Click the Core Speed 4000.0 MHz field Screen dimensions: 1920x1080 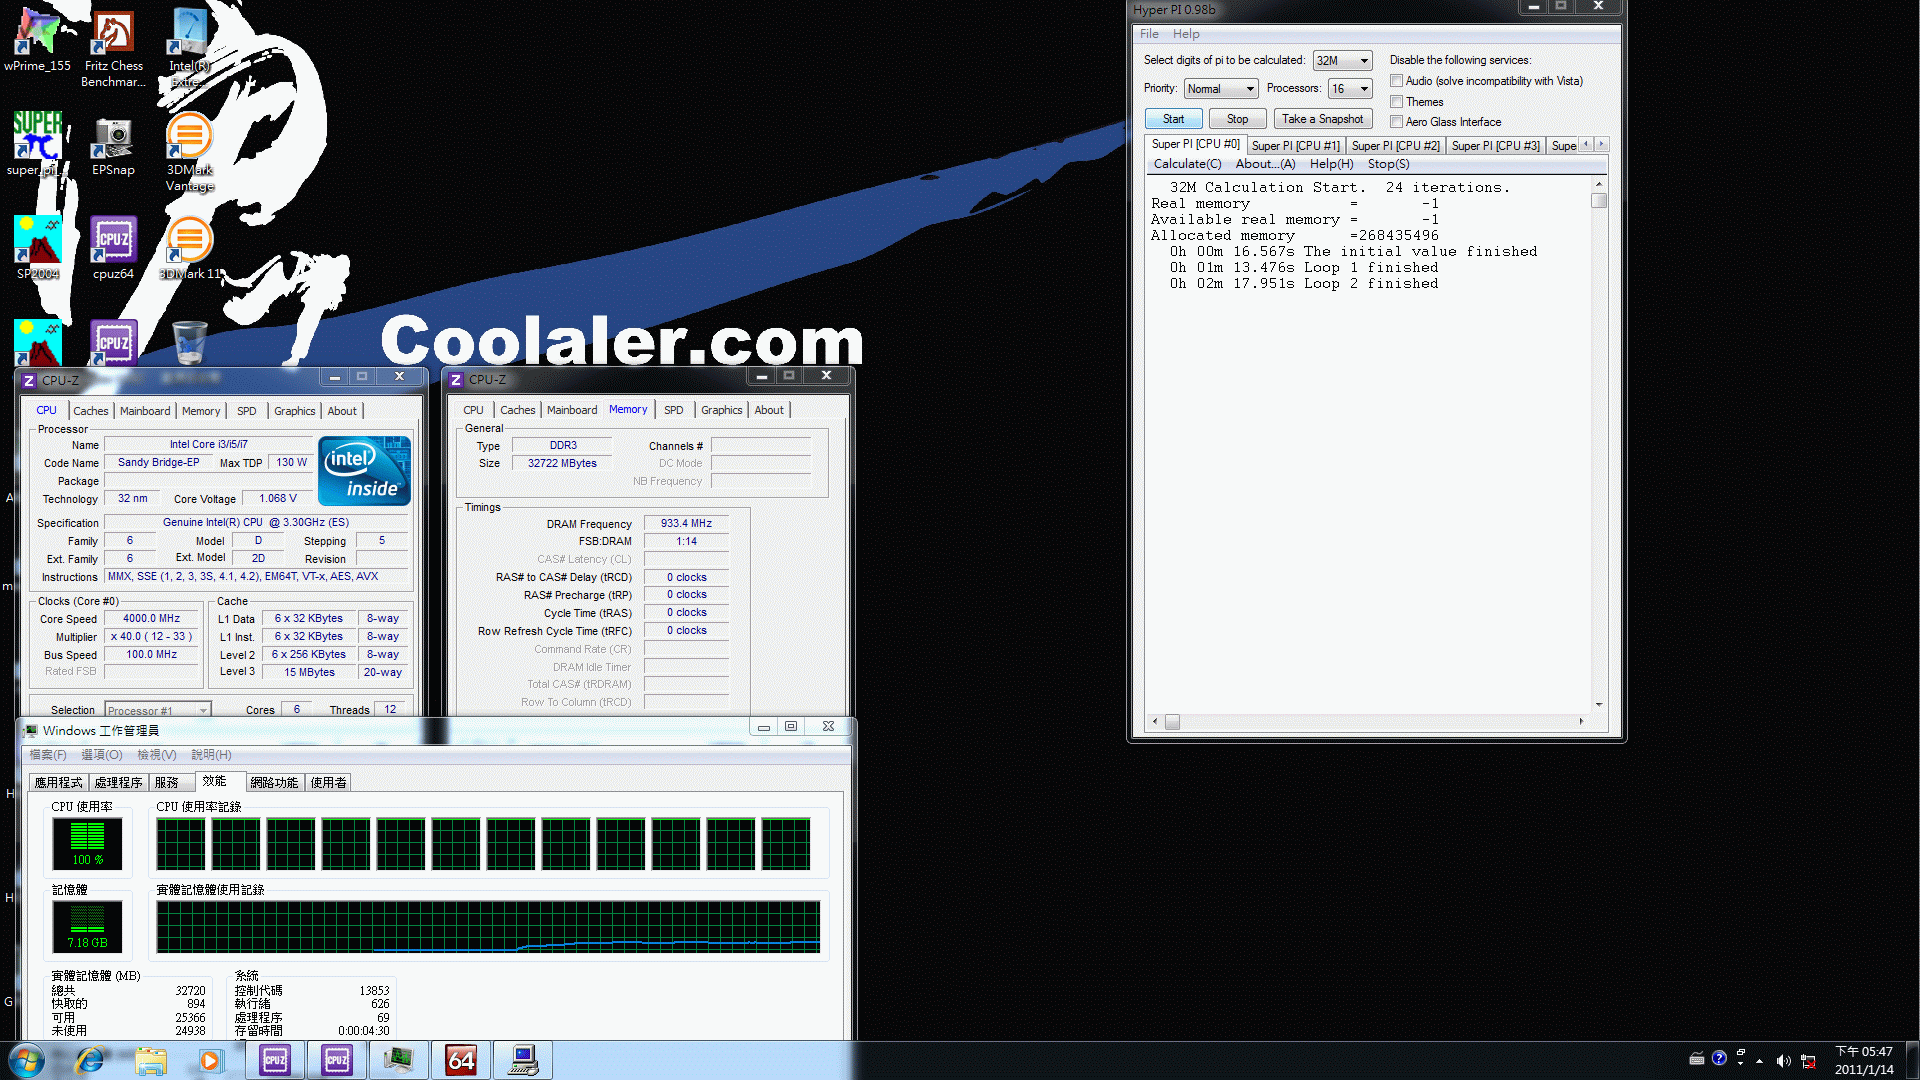pyautogui.click(x=151, y=619)
